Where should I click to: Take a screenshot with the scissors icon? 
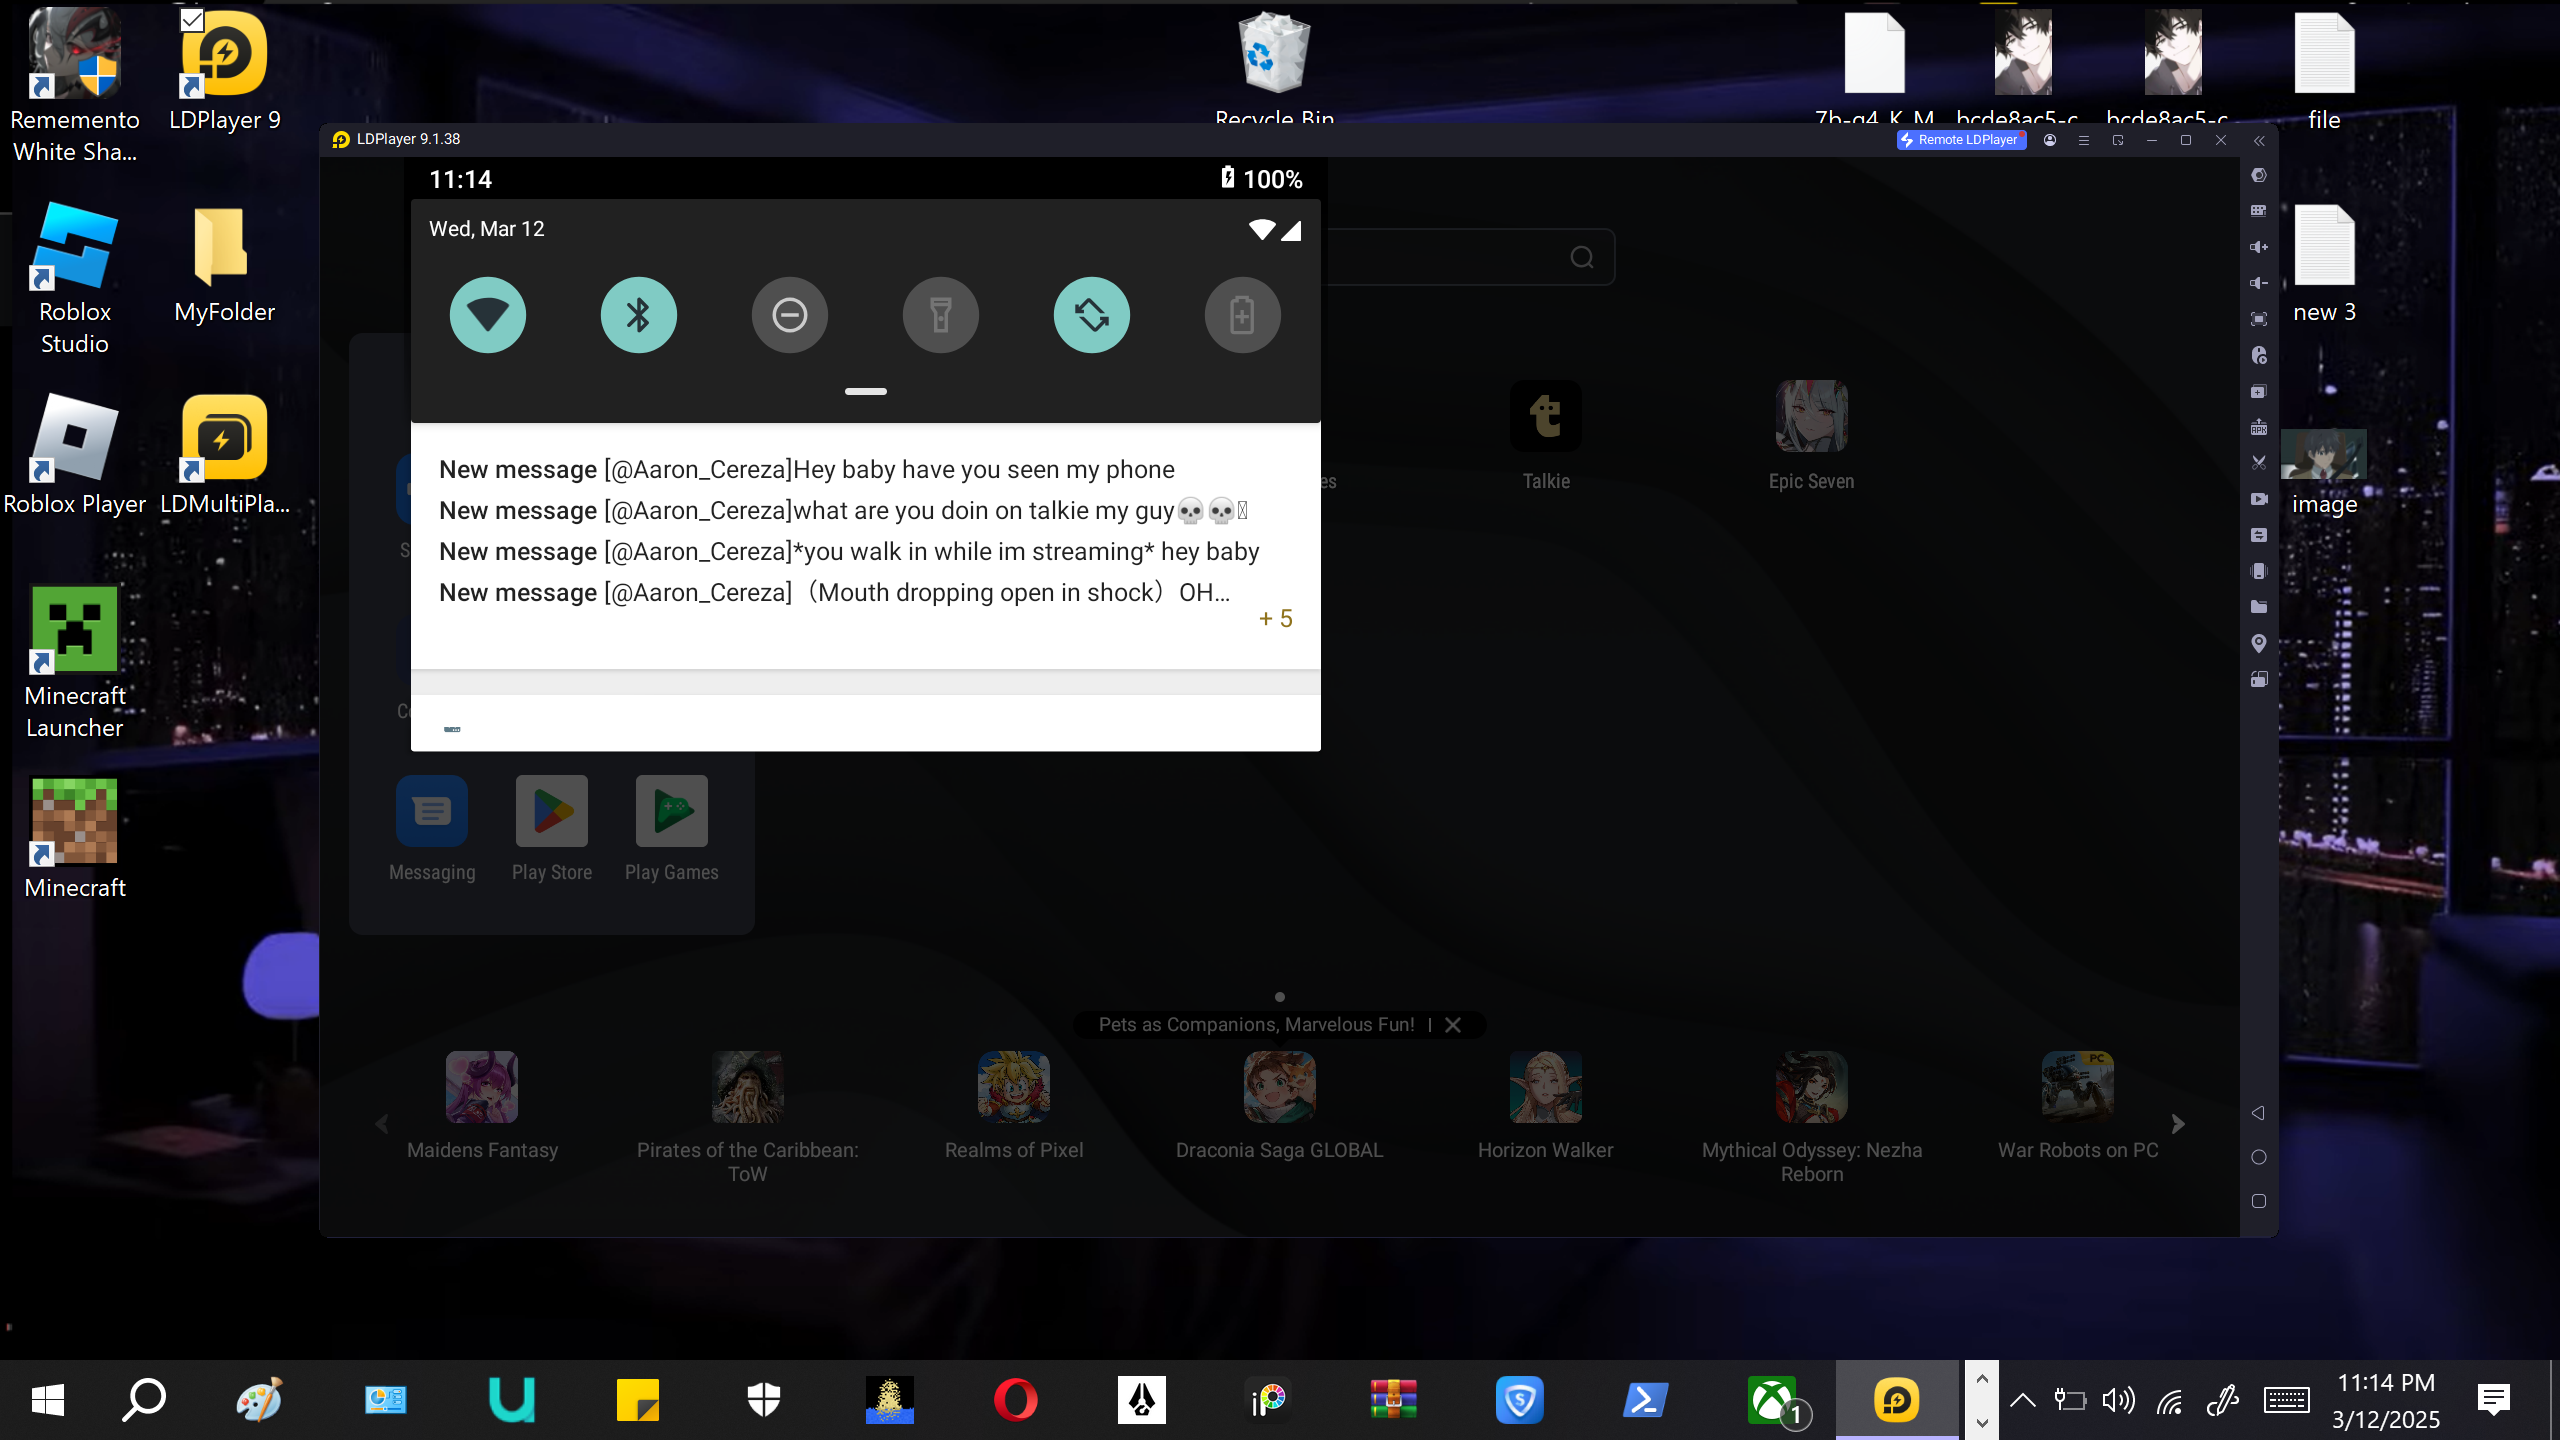(x=2258, y=463)
